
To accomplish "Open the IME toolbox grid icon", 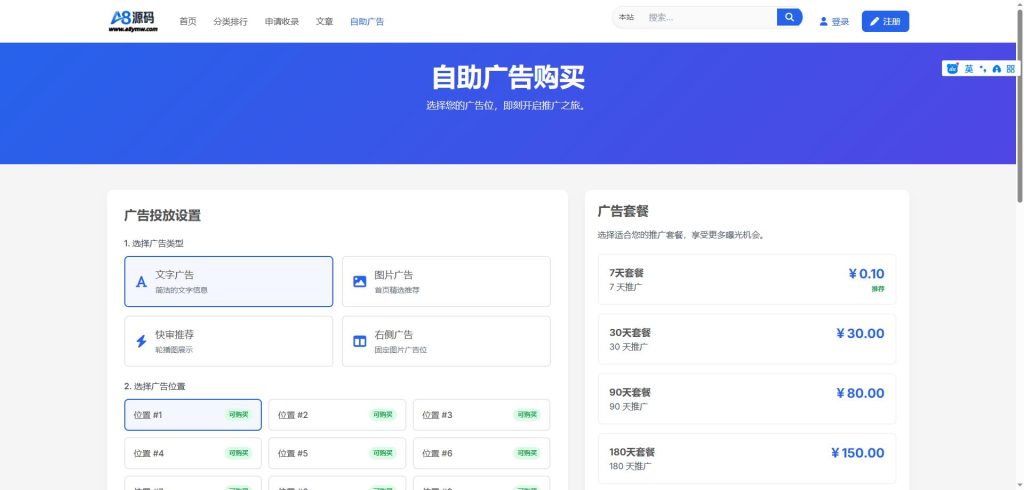I will (x=1011, y=69).
